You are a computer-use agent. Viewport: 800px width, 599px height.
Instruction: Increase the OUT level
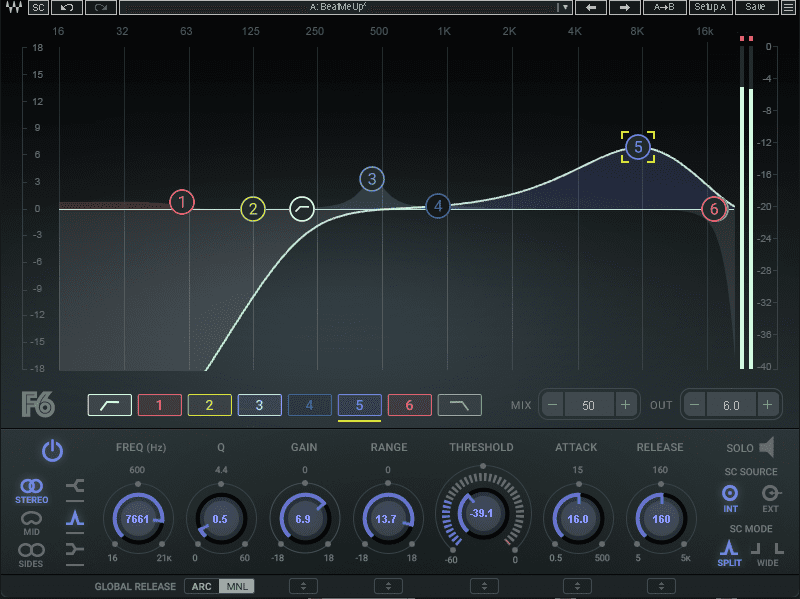click(x=767, y=405)
